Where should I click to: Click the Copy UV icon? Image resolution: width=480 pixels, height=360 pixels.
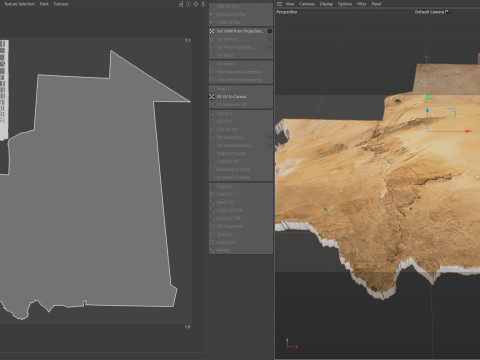[211, 186]
